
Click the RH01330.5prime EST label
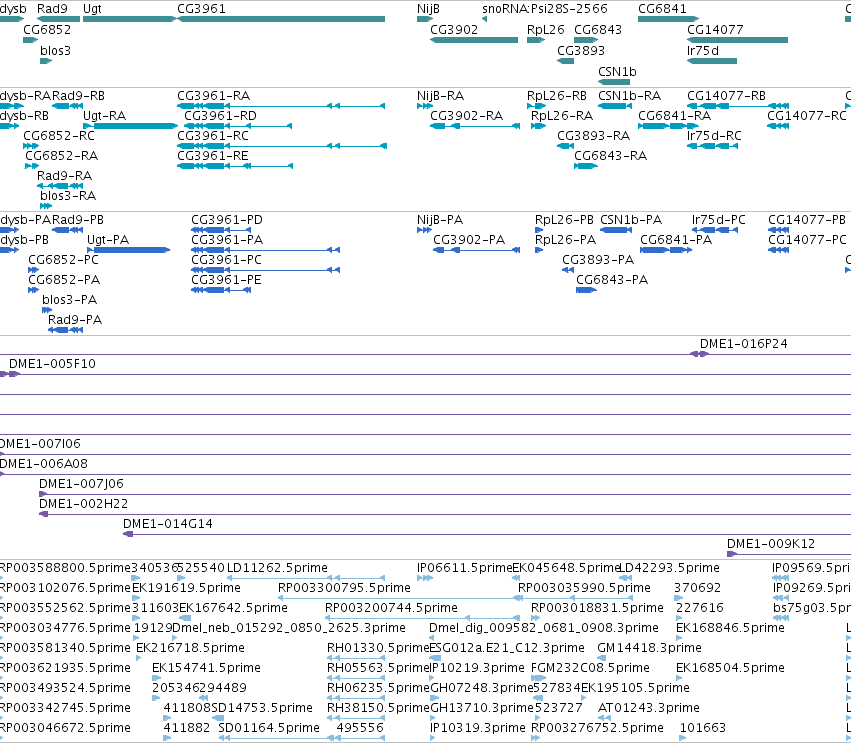378,648
